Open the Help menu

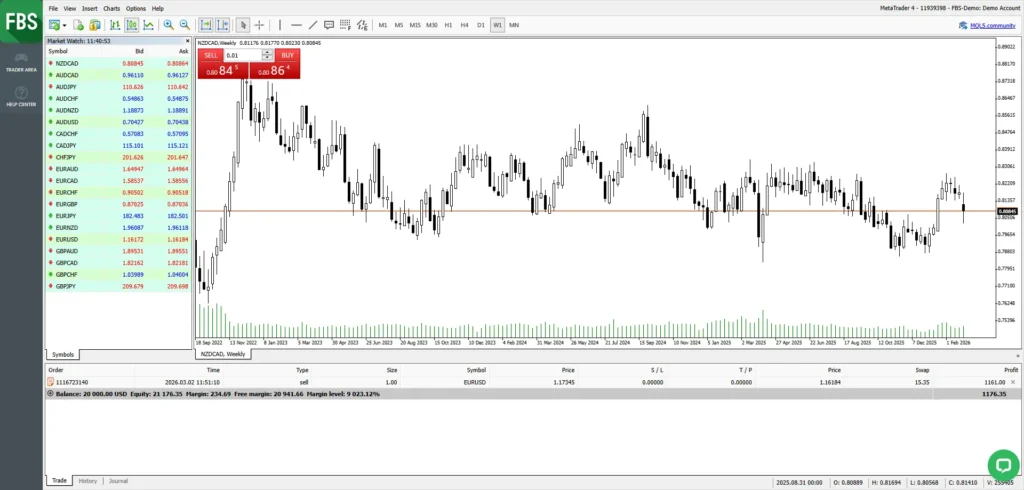tap(157, 8)
